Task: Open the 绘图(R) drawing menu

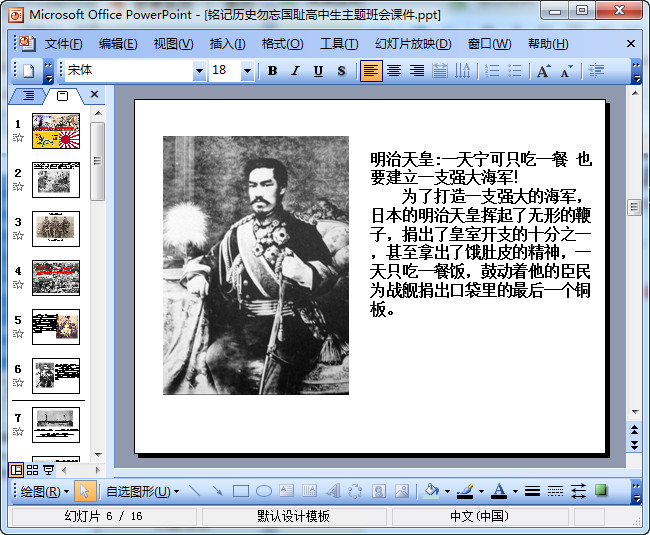Action: pos(44,491)
